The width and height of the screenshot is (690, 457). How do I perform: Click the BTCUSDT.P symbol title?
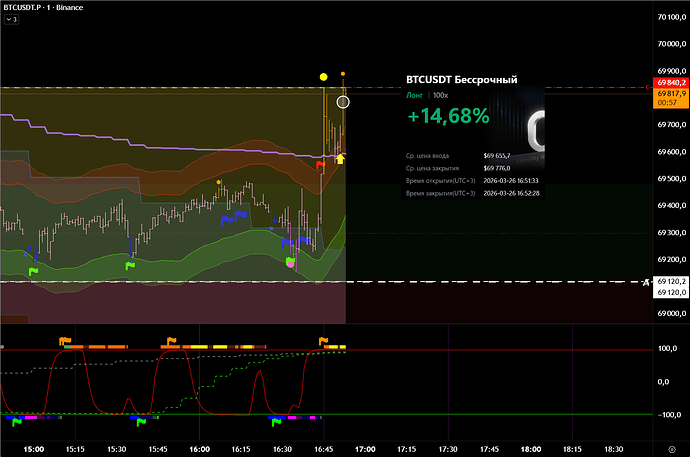point(24,7)
